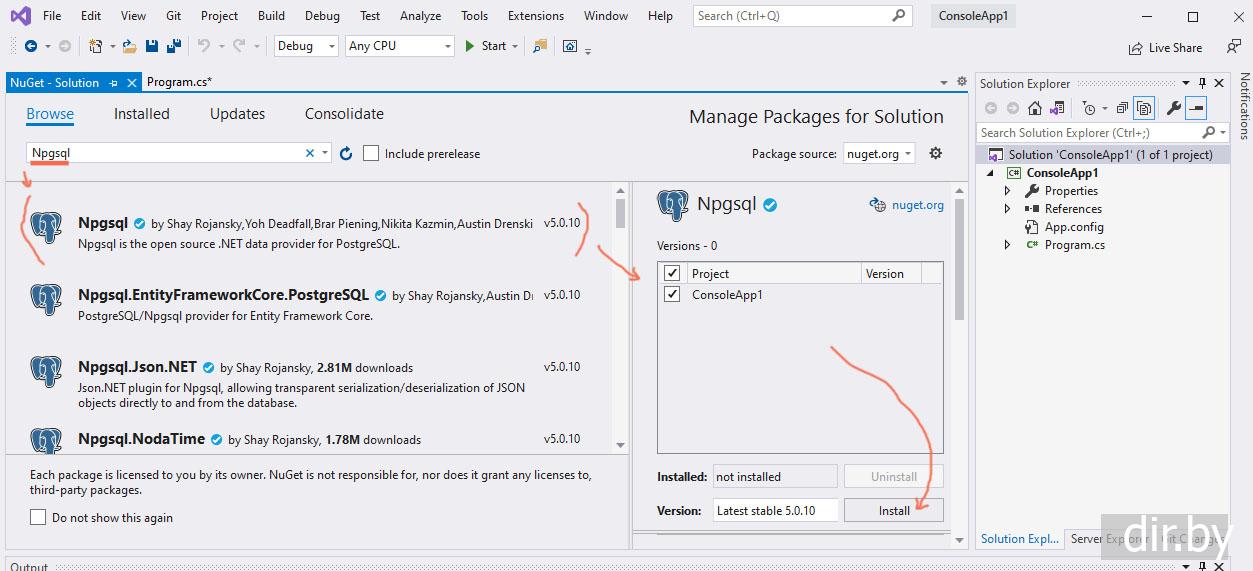The height and width of the screenshot is (571, 1253).
Task: Switch to the Installed tab
Action: tap(142, 114)
